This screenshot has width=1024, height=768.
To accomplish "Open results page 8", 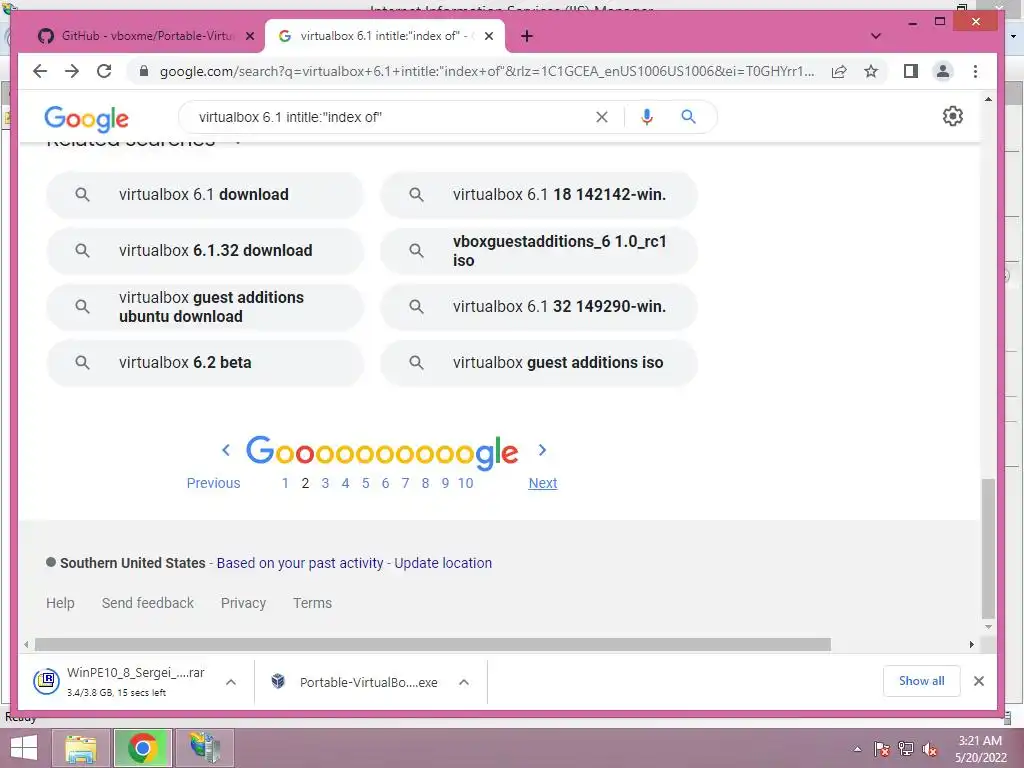I will 425,483.
